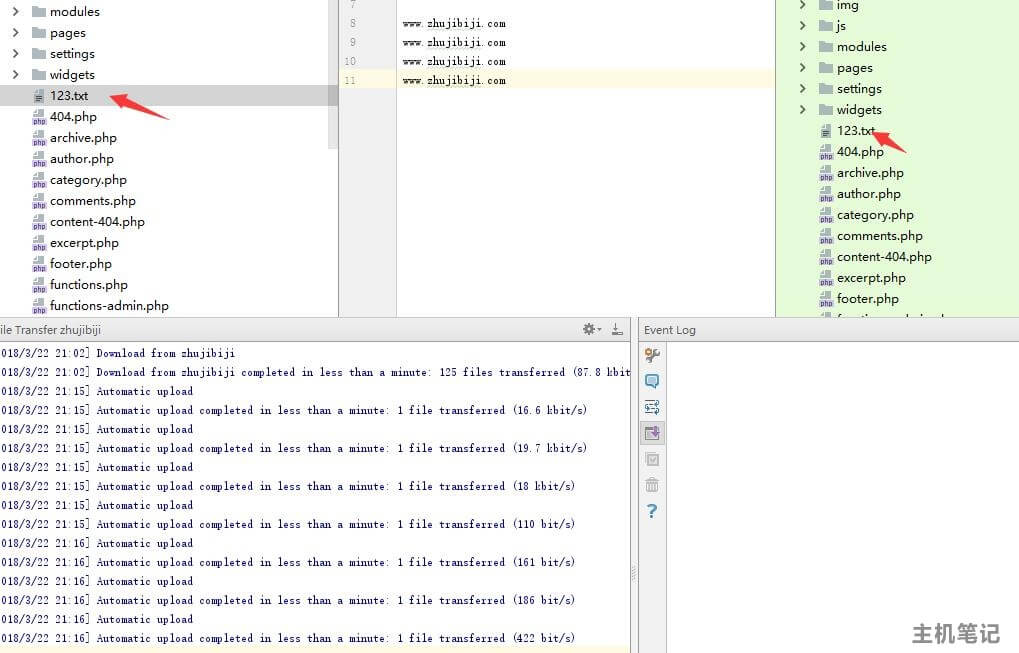The image size is (1019, 653).
Task: Toggle soft wraps in Event Log
Action: (652, 407)
